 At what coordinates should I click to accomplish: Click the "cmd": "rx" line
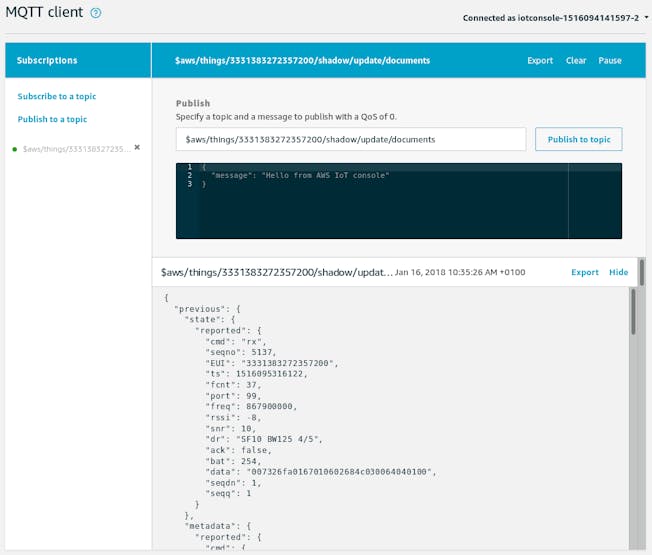236,341
